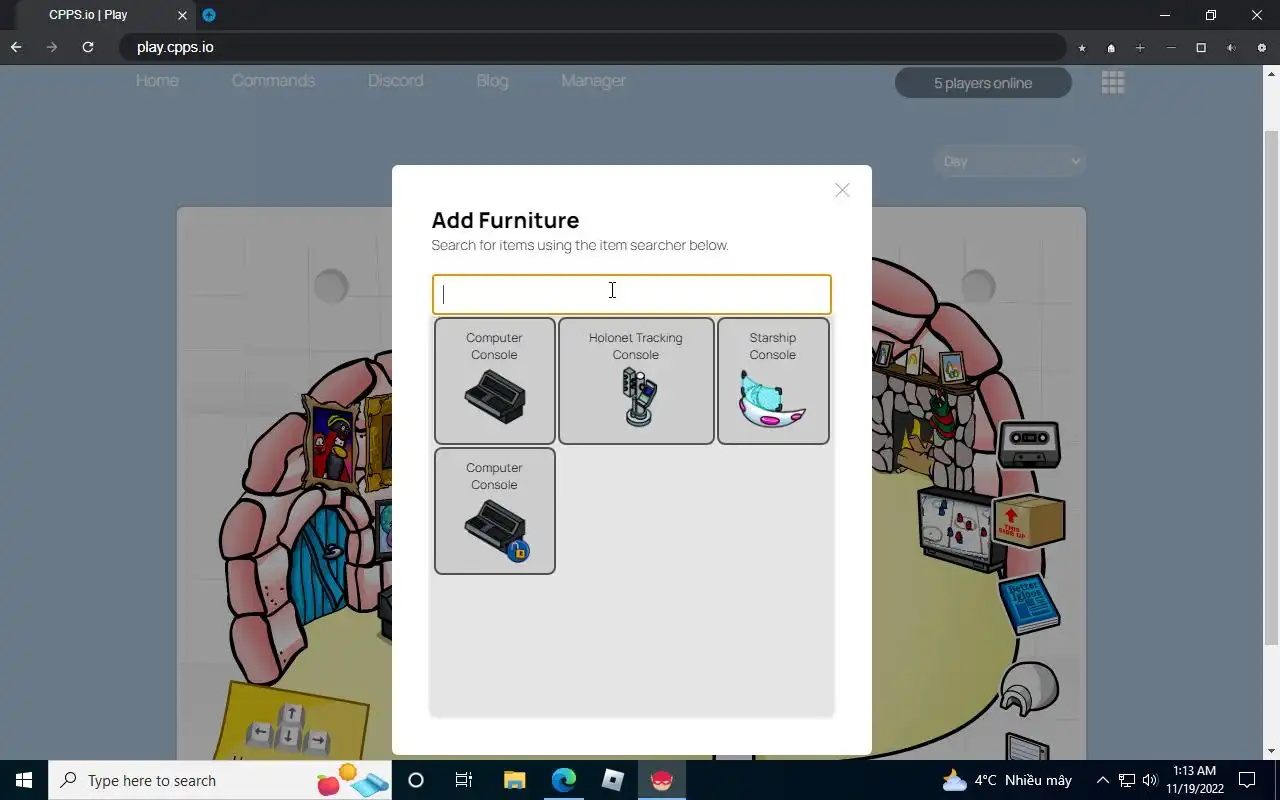Click the browser sound icon

[1231, 48]
